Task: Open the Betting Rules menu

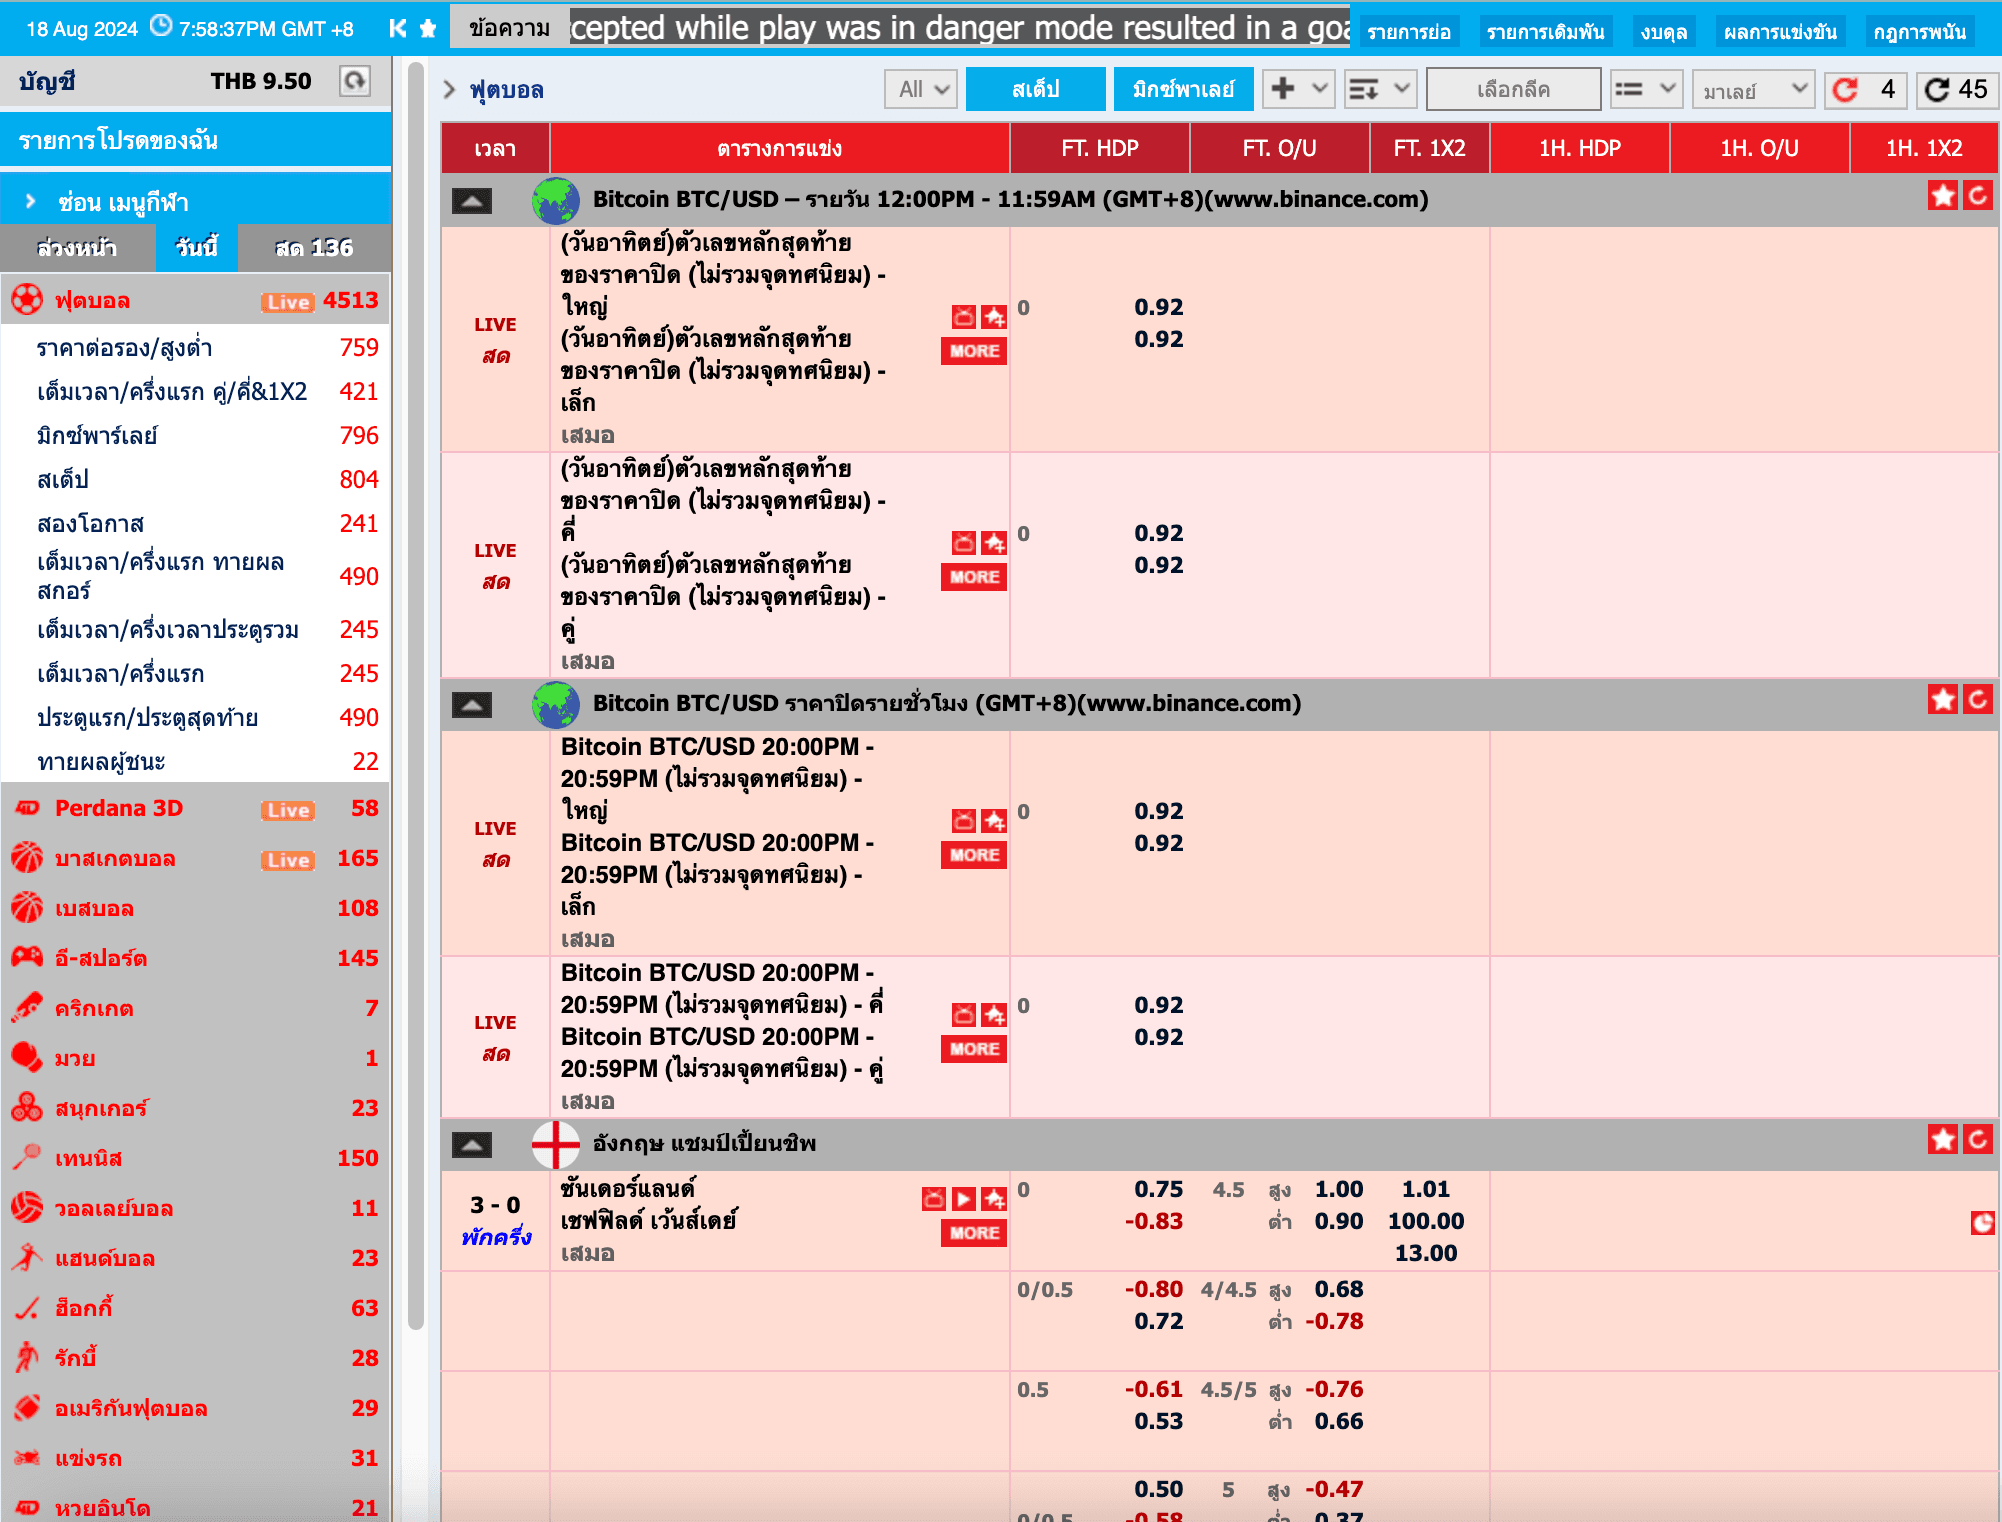Action: (x=1920, y=32)
